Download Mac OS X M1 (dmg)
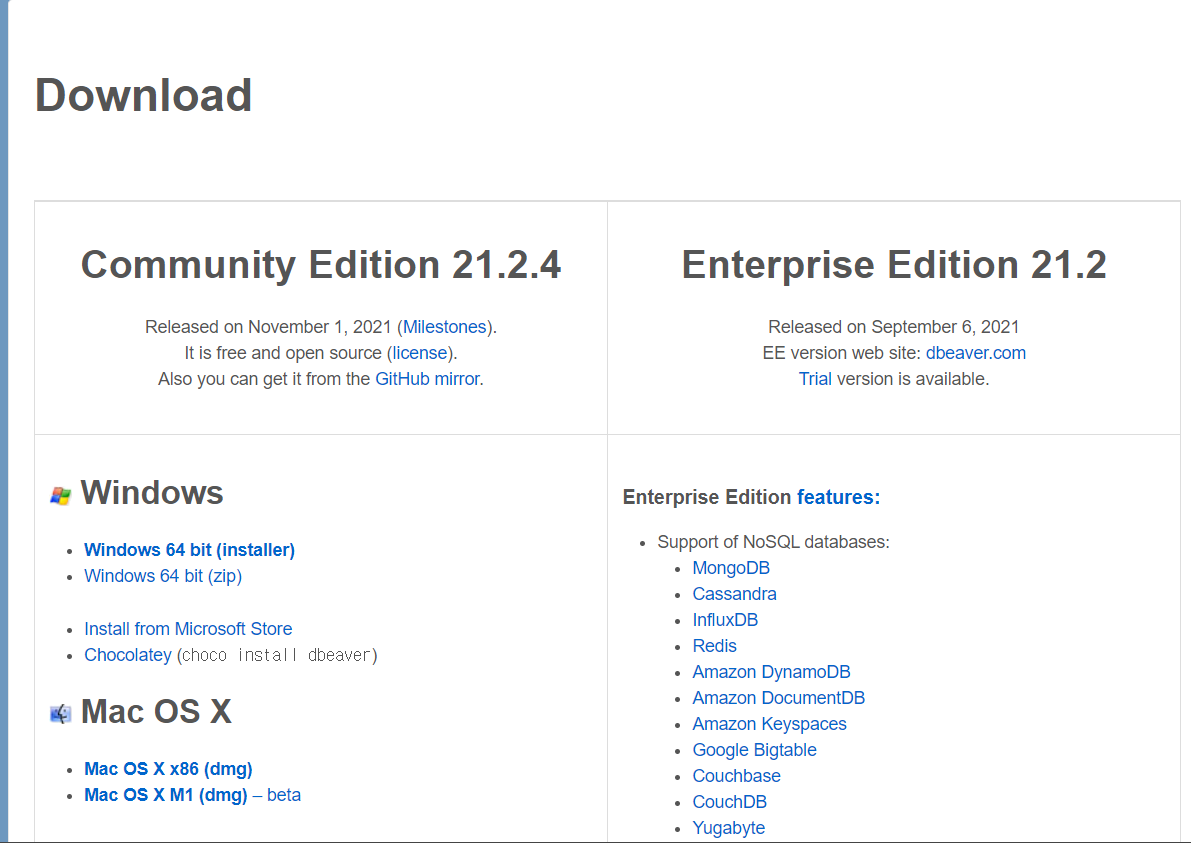The width and height of the screenshot is (1191, 843). click(166, 794)
